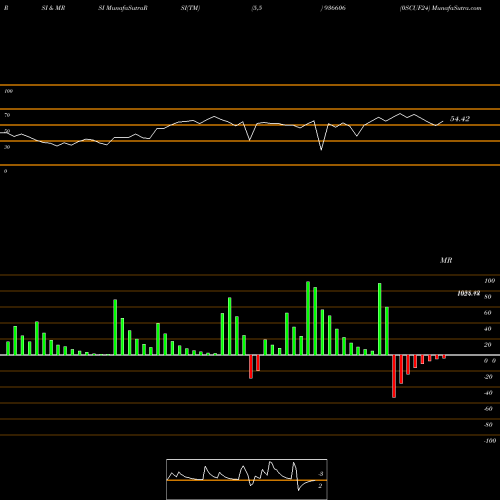Click the RSI value '54.42' label
This screenshot has width=500, height=500.
tap(460, 119)
